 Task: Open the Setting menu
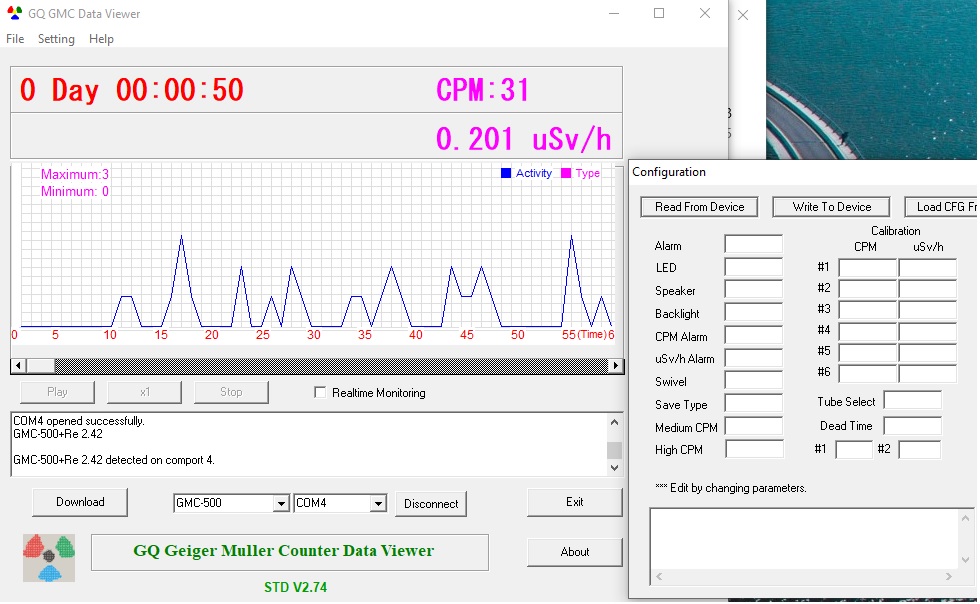point(56,39)
